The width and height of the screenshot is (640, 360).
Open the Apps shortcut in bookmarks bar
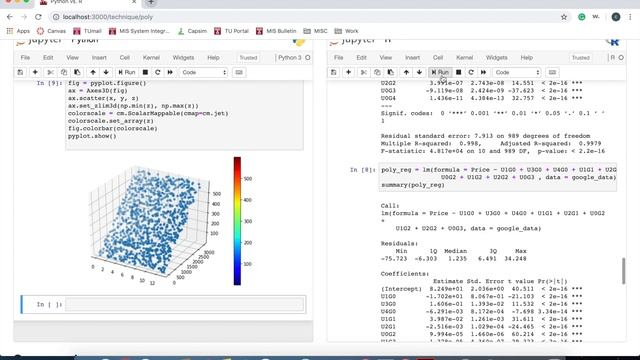[x=18, y=31]
